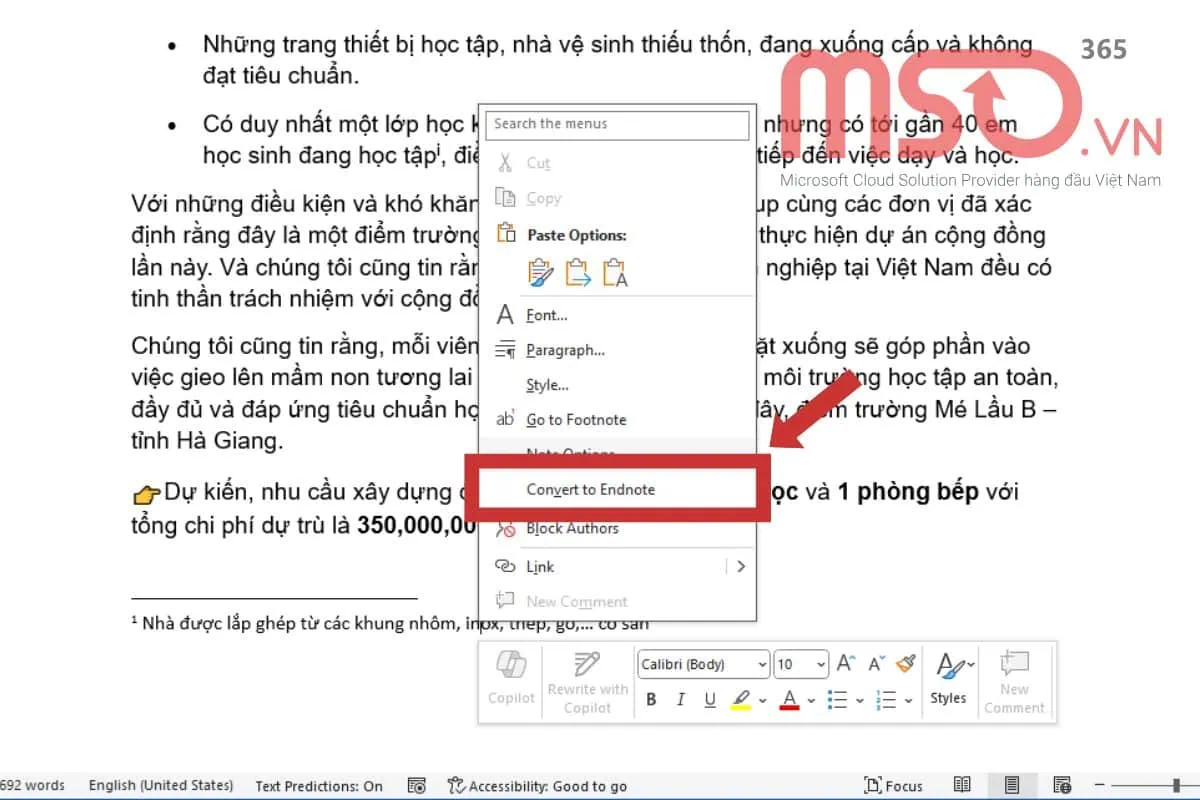Select Keep Text Only paste icon
Image resolution: width=1200 pixels, height=800 pixels.
[x=615, y=272]
